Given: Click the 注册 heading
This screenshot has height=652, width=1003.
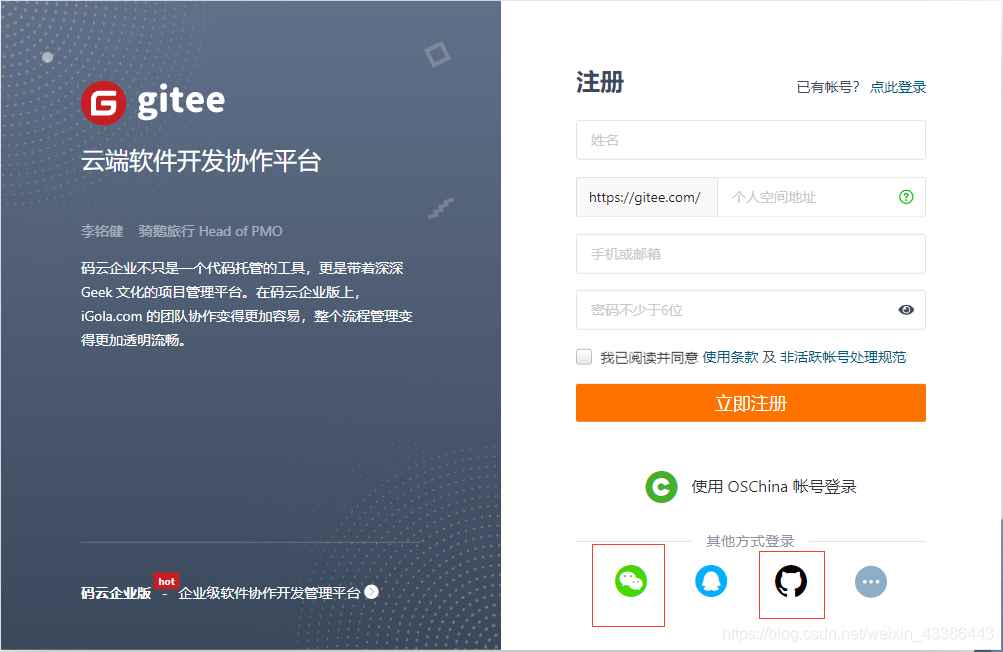Looking at the screenshot, I should click(x=600, y=83).
